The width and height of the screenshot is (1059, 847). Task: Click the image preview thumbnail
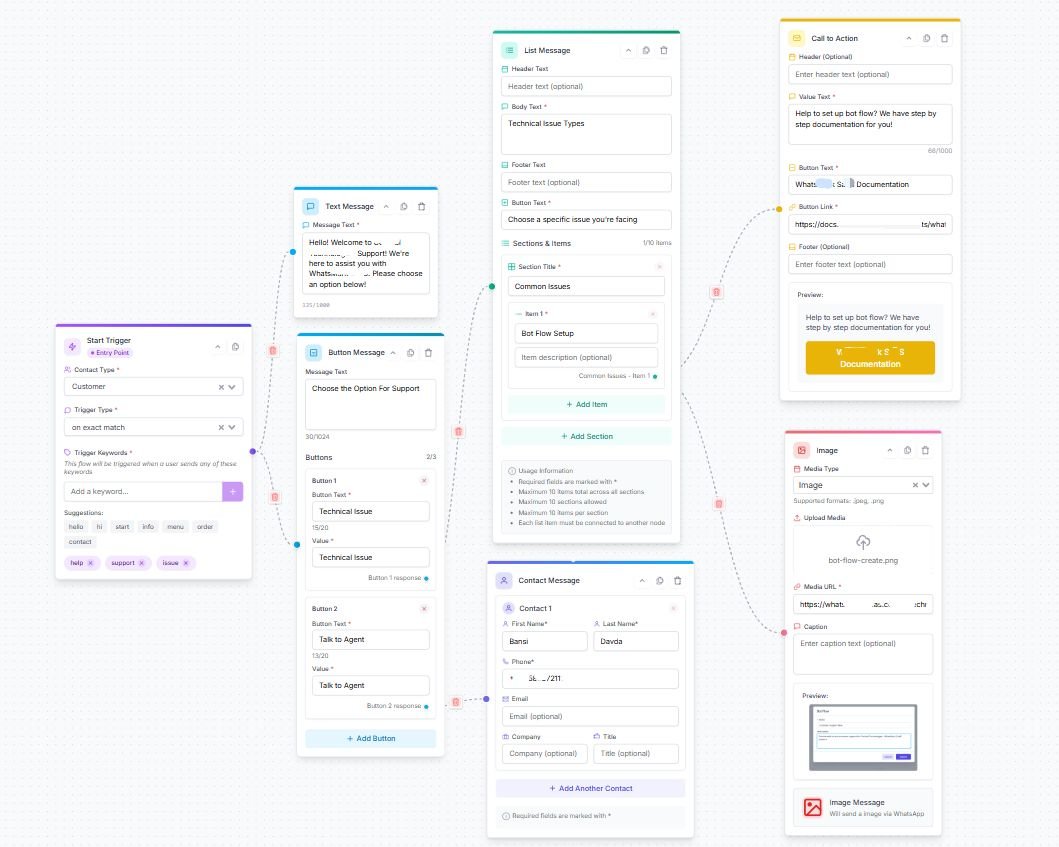pos(862,738)
